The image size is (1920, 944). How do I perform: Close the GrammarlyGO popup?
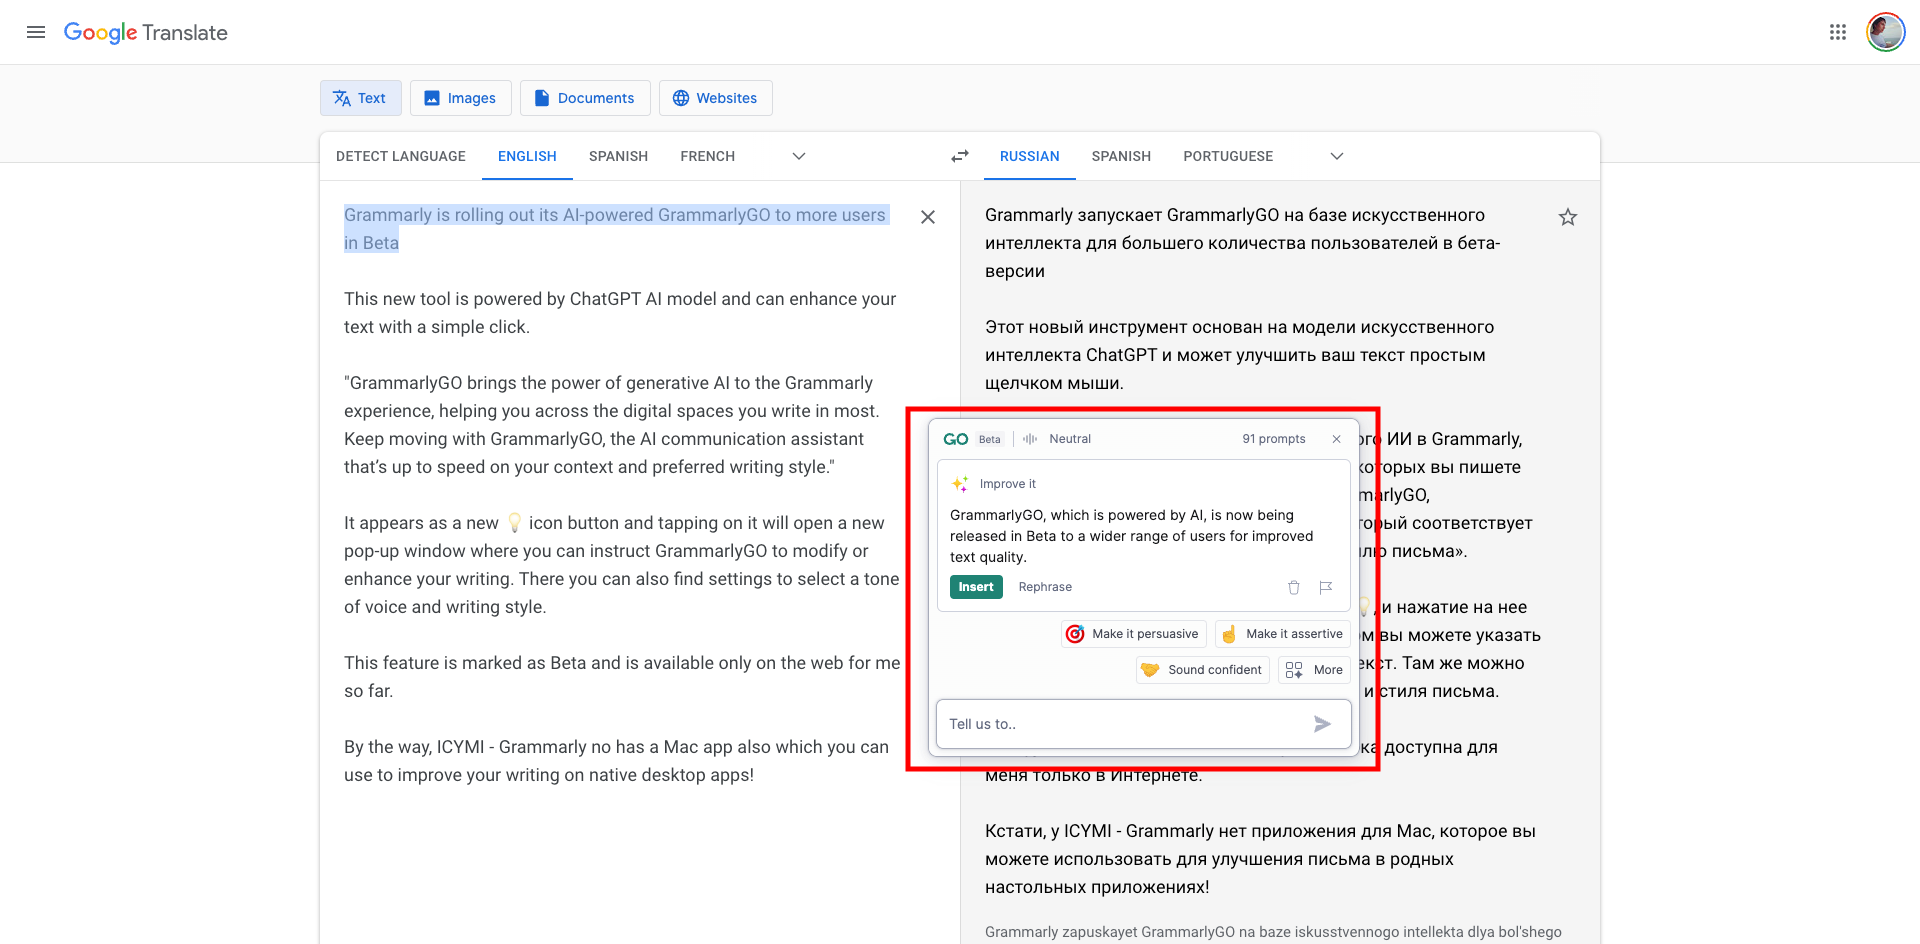coord(1336,439)
